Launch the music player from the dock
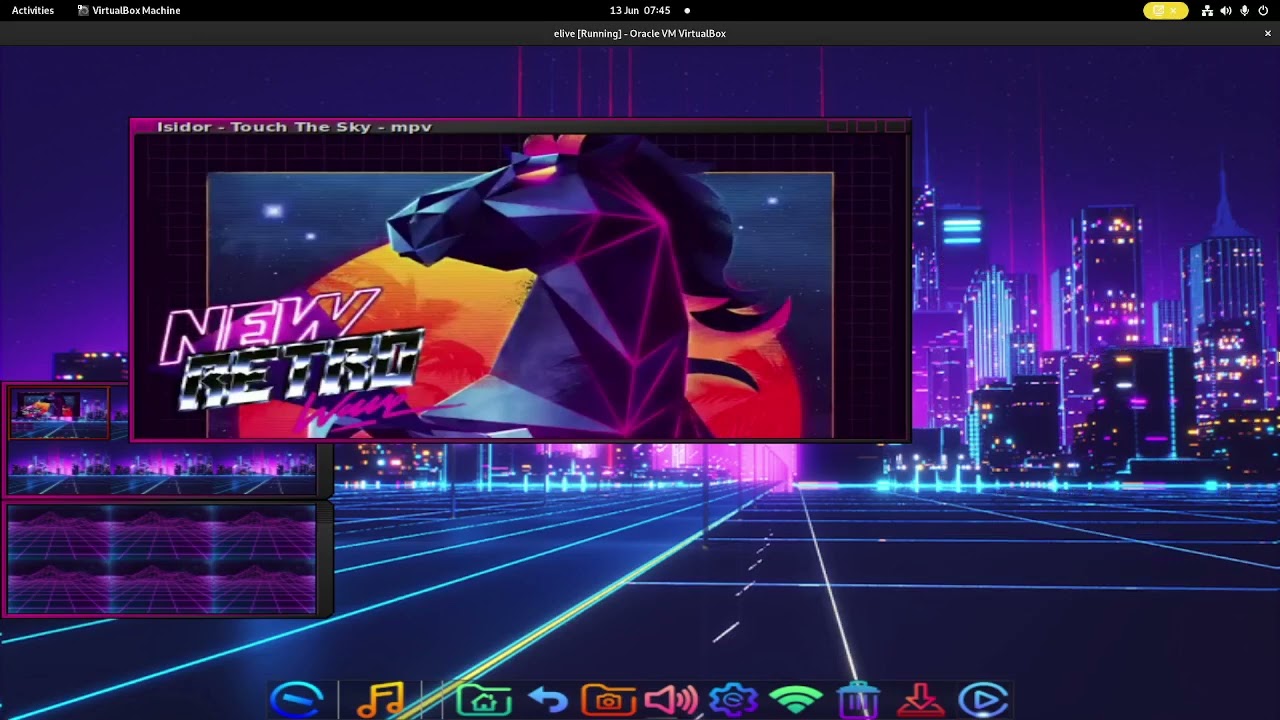Screen dimensions: 1280x720 (380, 700)
